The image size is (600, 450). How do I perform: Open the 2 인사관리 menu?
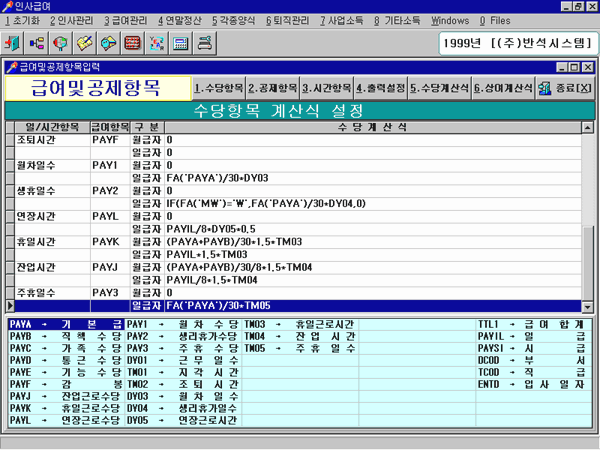(71, 20)
